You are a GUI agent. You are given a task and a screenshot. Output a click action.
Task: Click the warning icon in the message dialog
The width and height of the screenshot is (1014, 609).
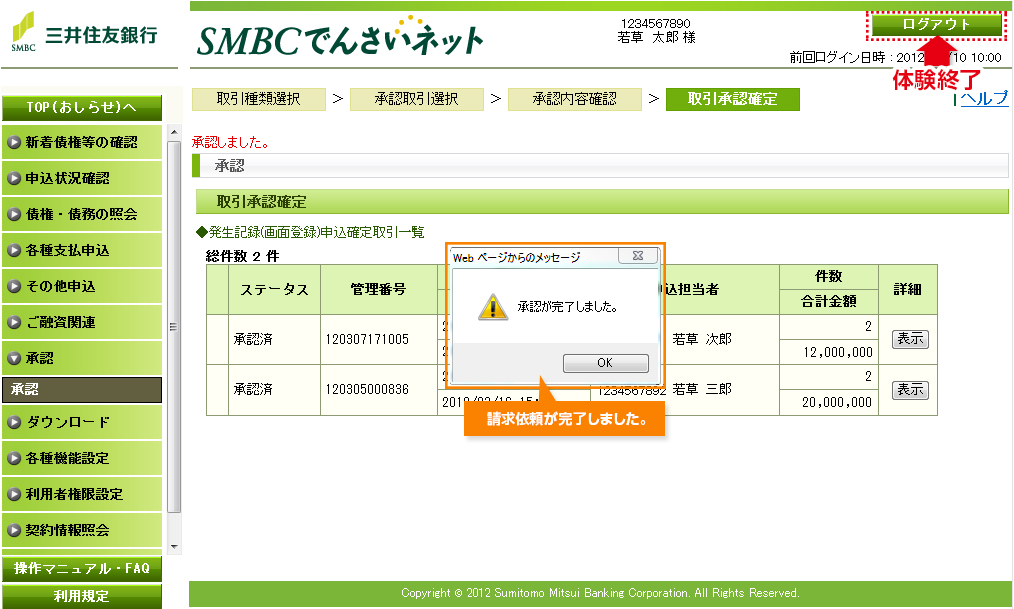point(493,306)
